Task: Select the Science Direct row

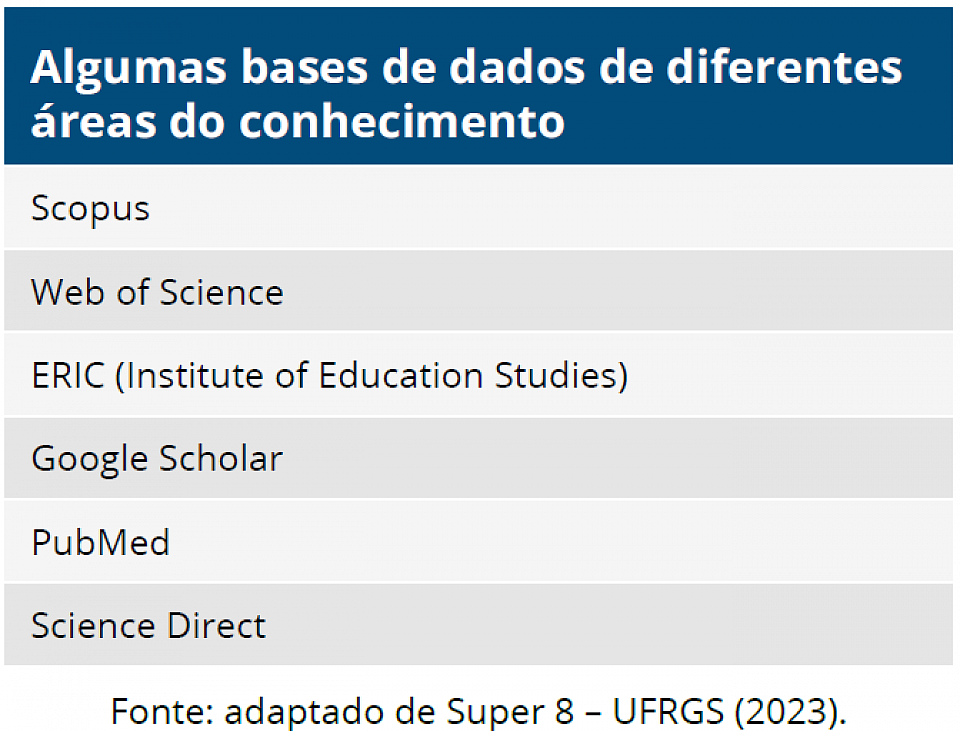Action: [478, 624]
